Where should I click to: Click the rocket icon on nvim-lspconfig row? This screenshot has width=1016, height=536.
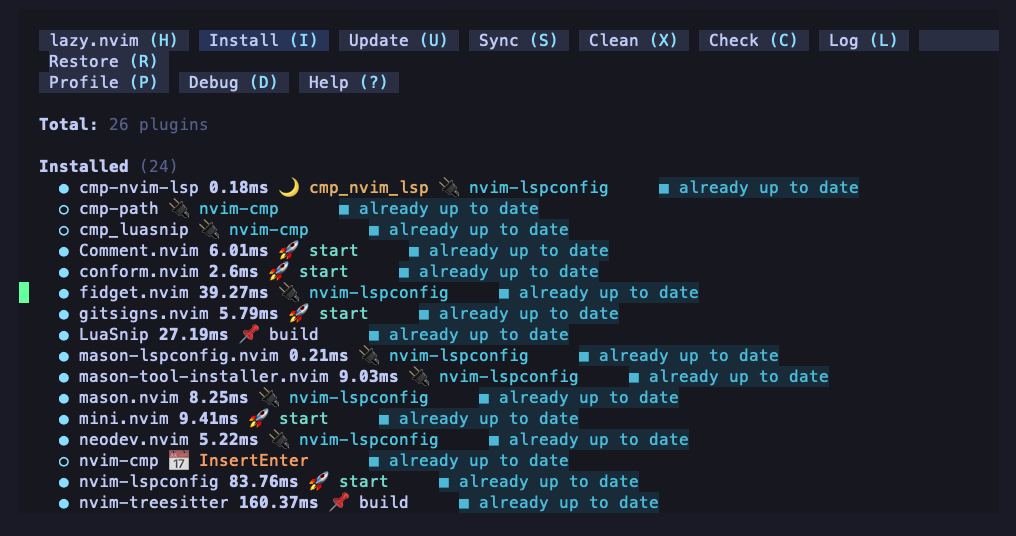click(319, 481)
